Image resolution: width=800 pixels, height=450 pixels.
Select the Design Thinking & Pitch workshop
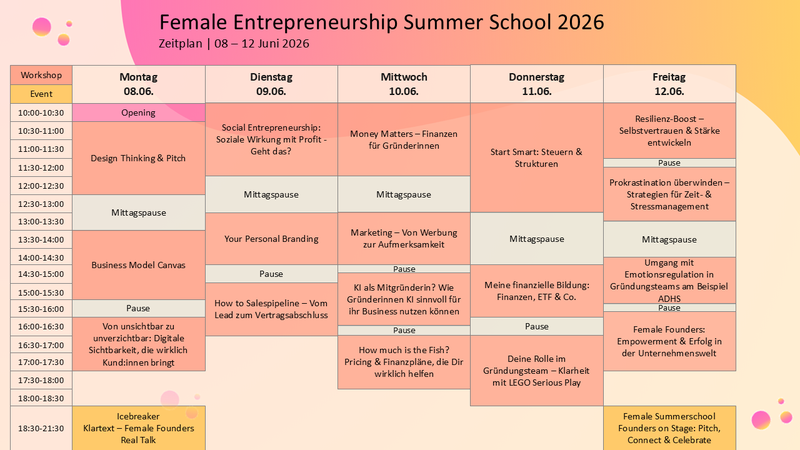click(139, 158)
